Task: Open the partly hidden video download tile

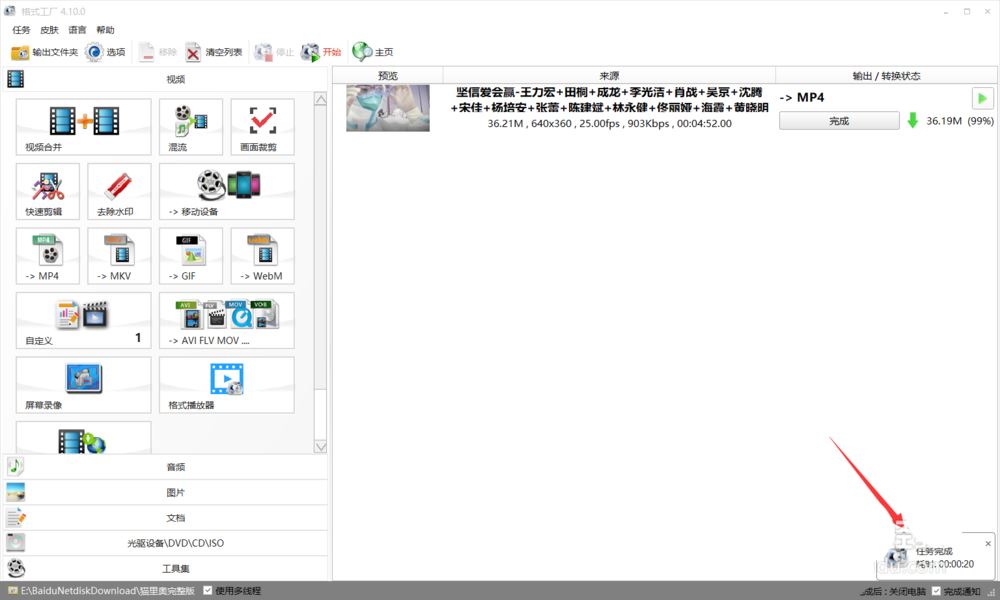Action: point(84,437)
